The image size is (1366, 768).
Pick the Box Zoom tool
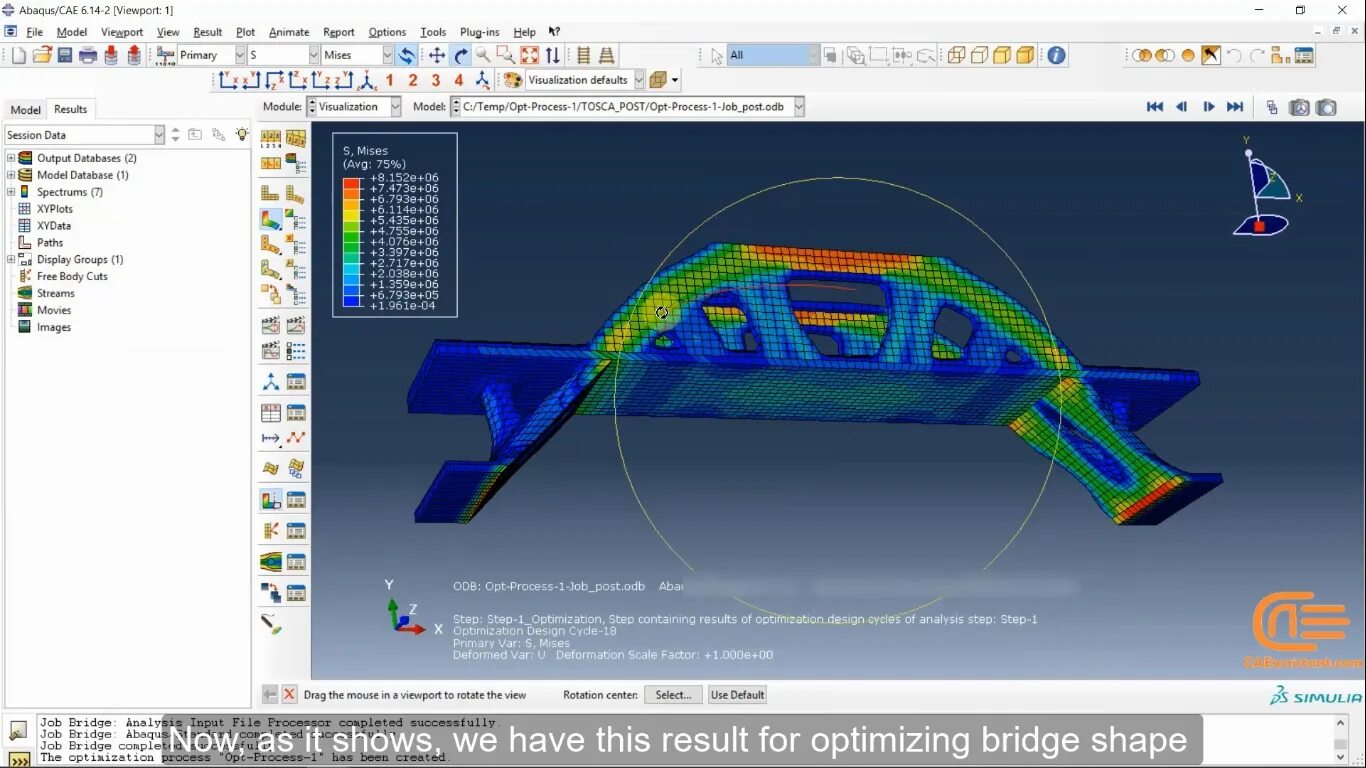point(506,55)
